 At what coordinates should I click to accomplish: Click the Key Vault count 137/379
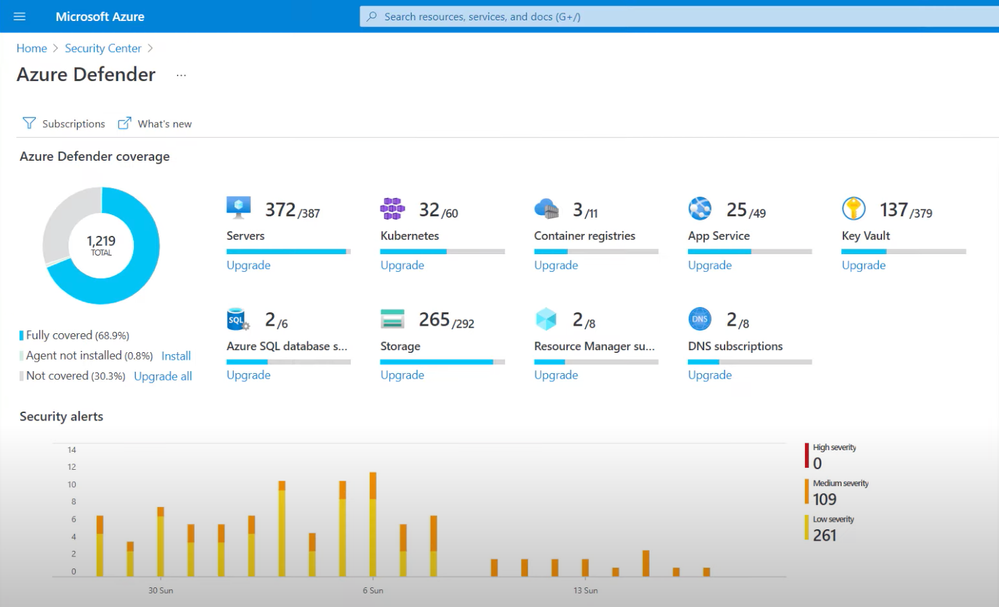(x=906, y=210)
